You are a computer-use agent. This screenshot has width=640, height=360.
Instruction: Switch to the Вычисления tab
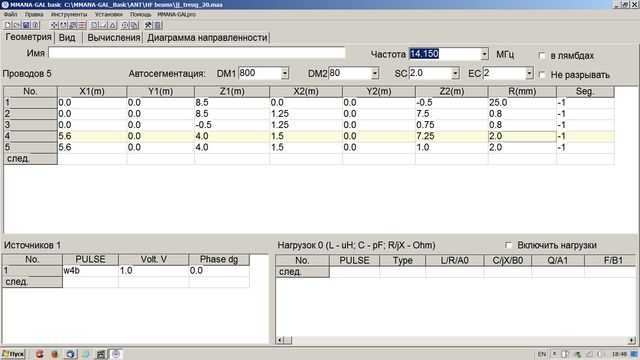coord(113,38)
